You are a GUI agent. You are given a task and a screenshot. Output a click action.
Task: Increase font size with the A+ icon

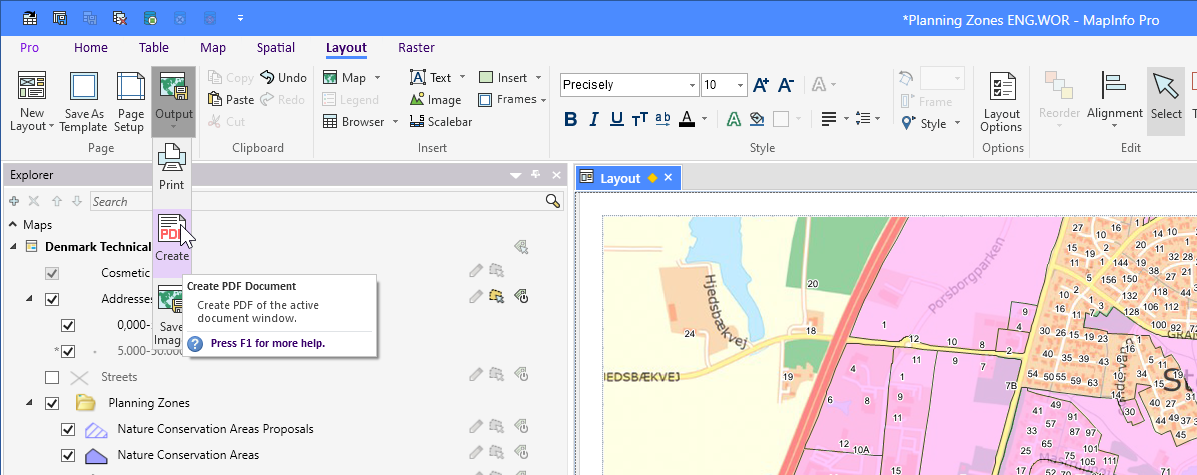coord(761,85)
